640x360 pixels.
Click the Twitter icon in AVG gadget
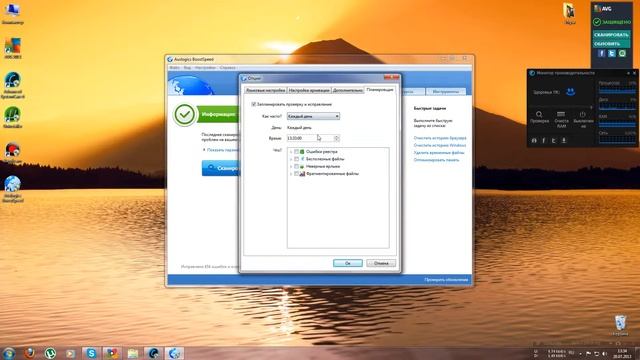611,53
